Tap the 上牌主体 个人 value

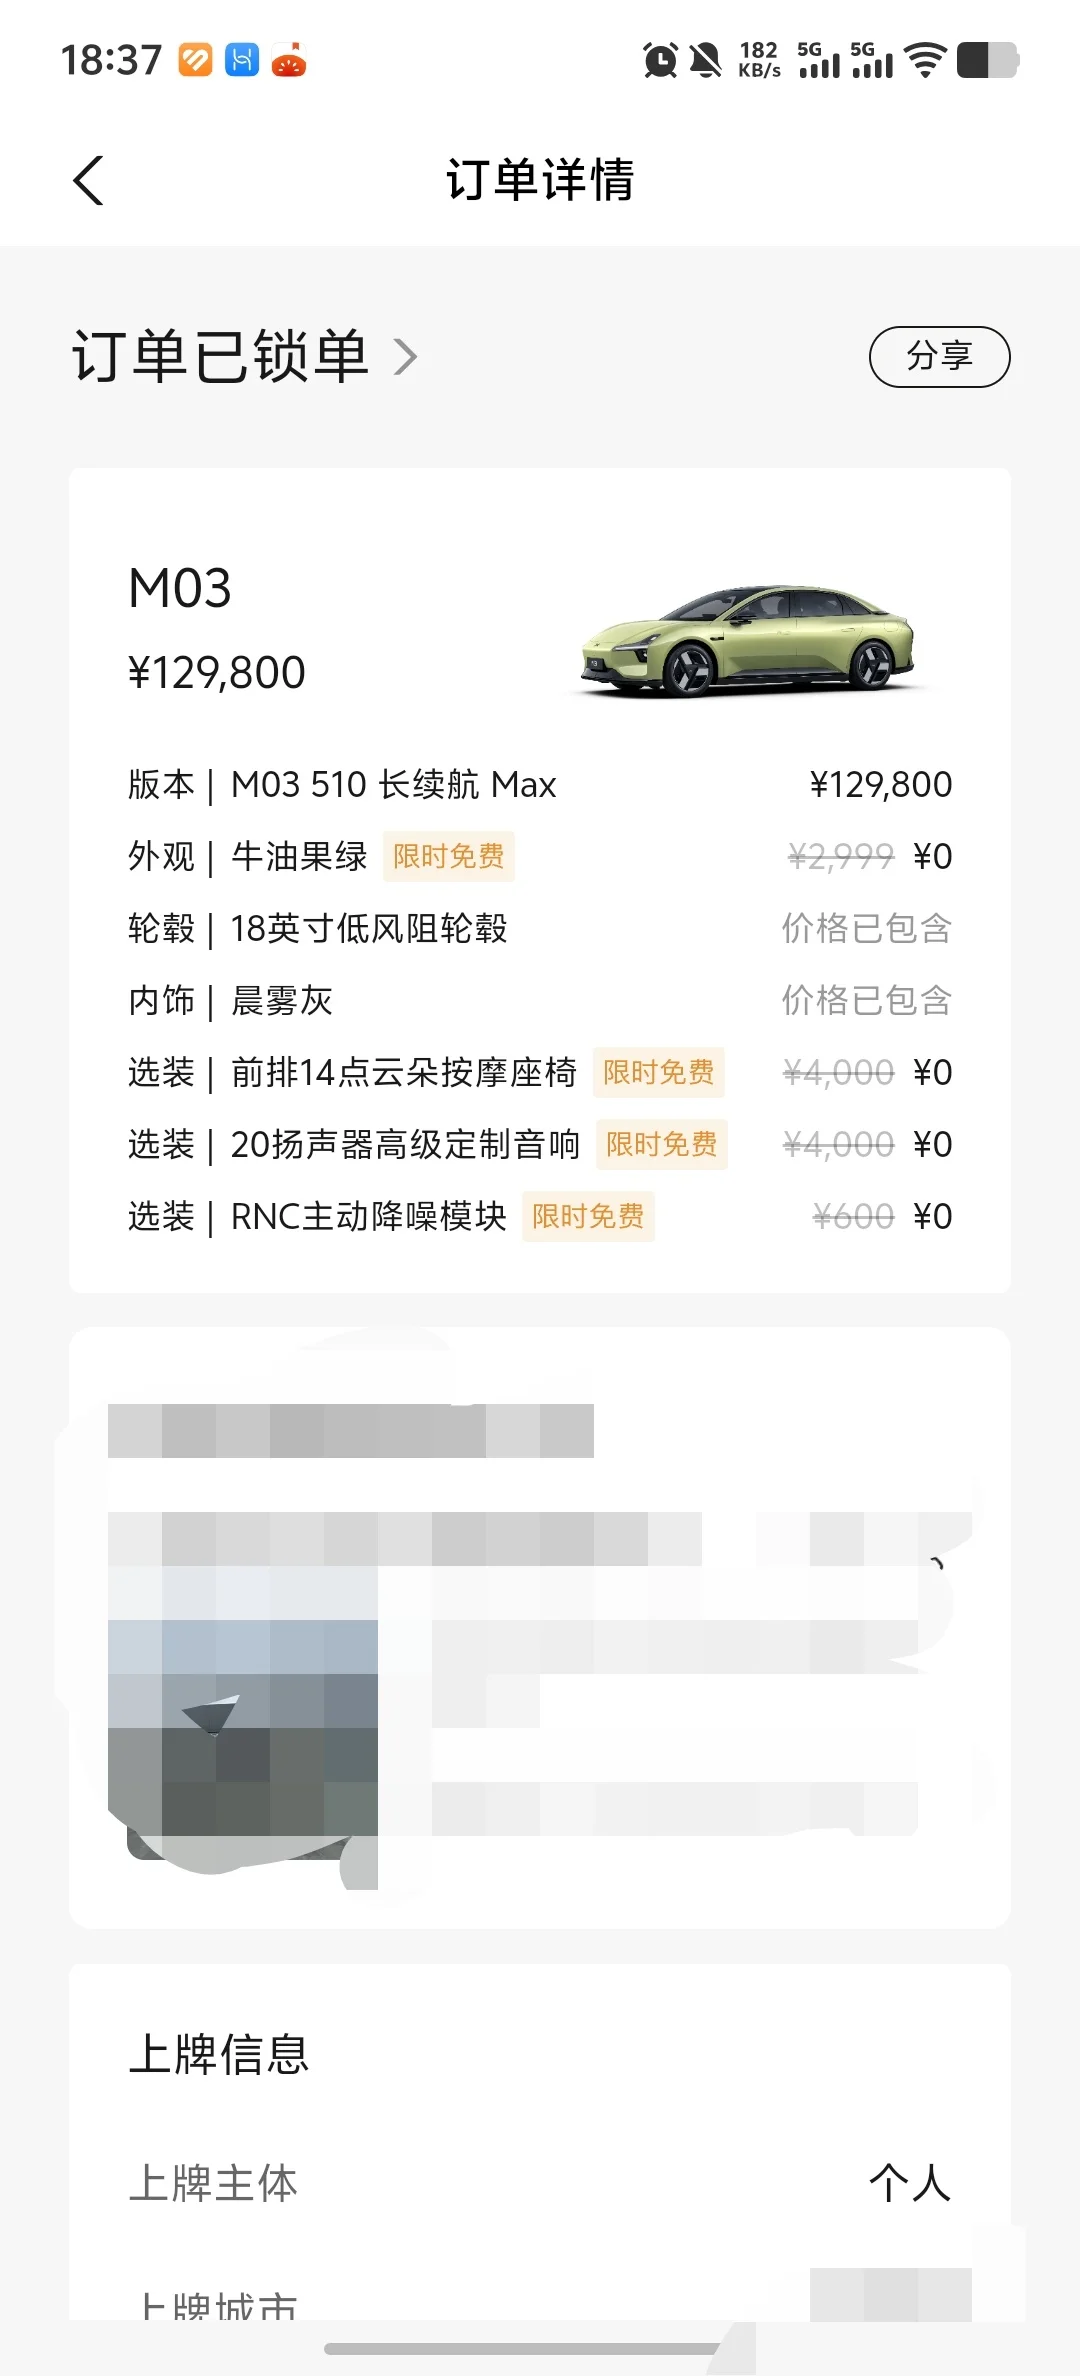909,2184
